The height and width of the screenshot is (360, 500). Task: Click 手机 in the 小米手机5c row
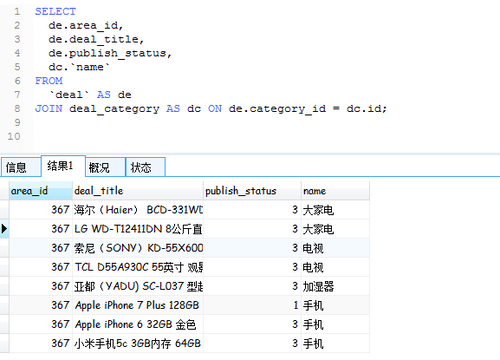click(335, 343)
